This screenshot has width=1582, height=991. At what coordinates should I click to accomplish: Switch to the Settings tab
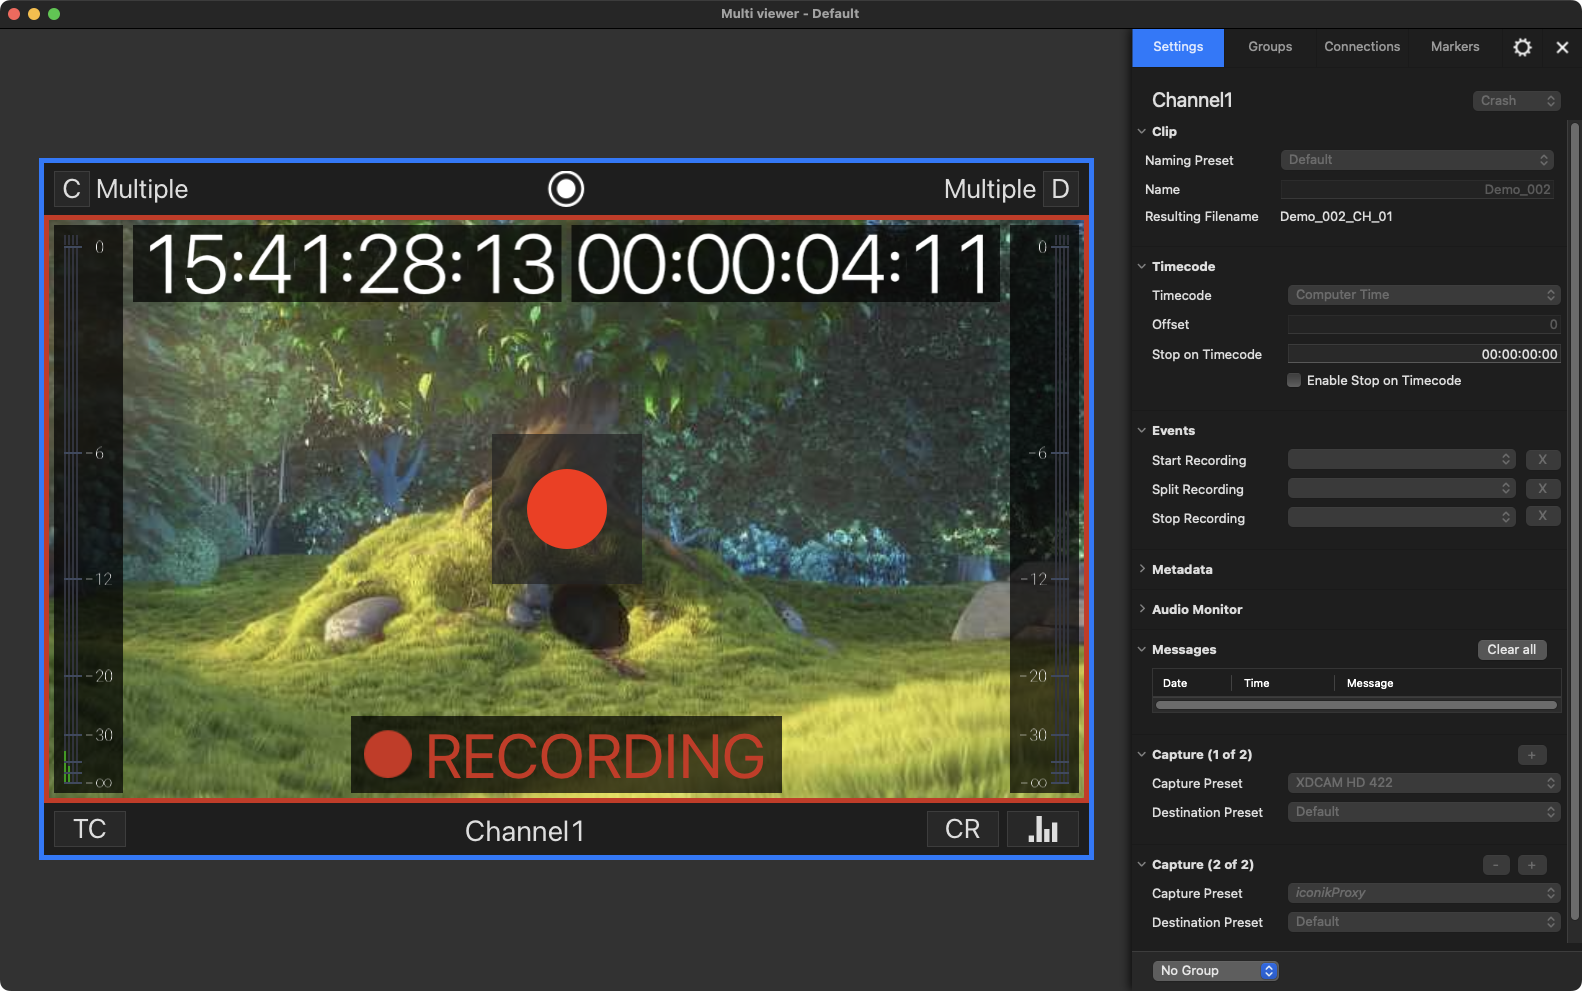pos(1178,47)
